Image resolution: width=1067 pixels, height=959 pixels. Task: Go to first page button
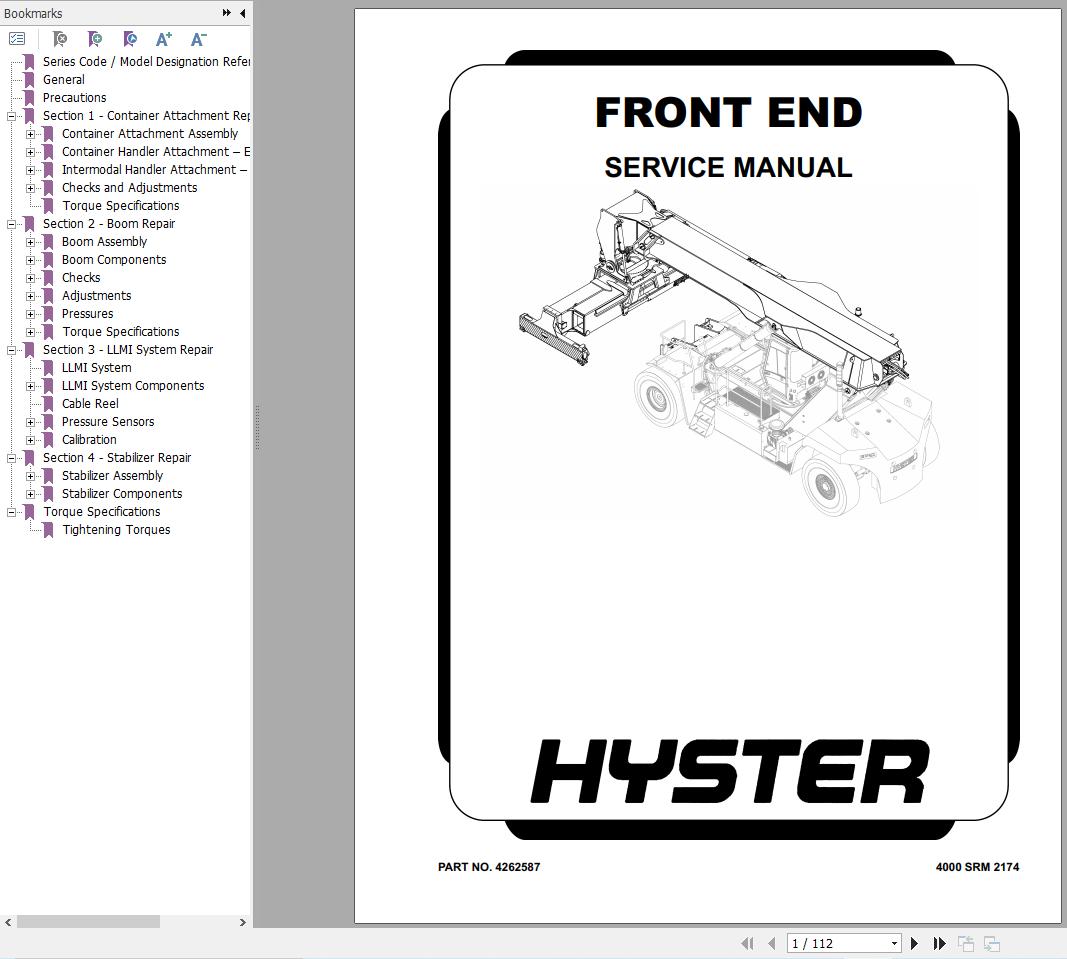click(x=747, y=943)
